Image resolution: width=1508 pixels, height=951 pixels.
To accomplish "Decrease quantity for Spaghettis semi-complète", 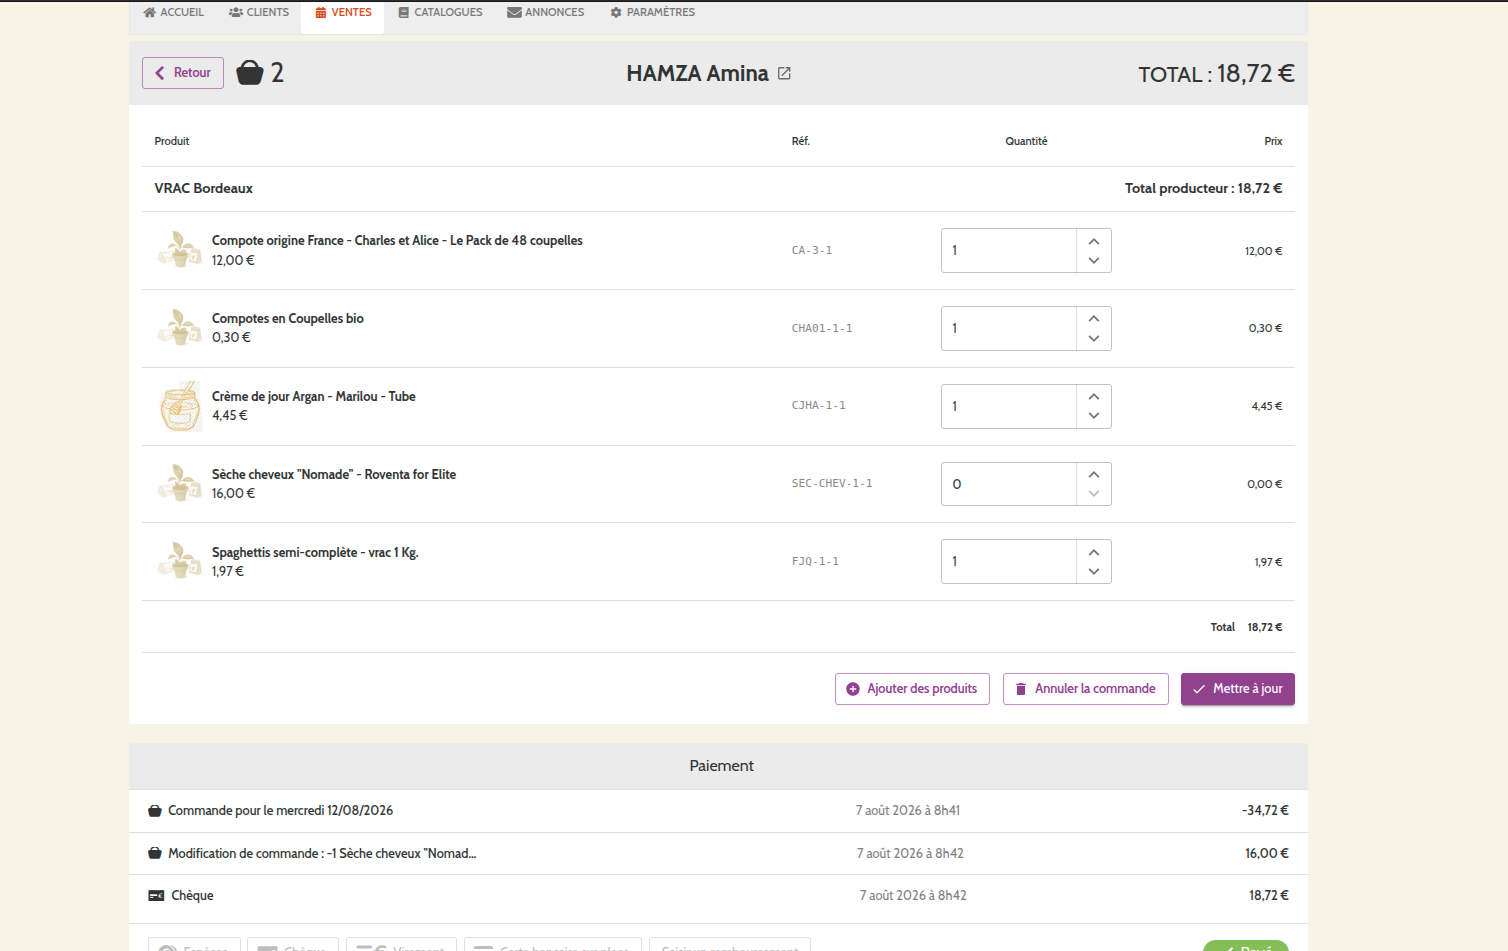I will pyautogui.click(x=1094, y=572).
